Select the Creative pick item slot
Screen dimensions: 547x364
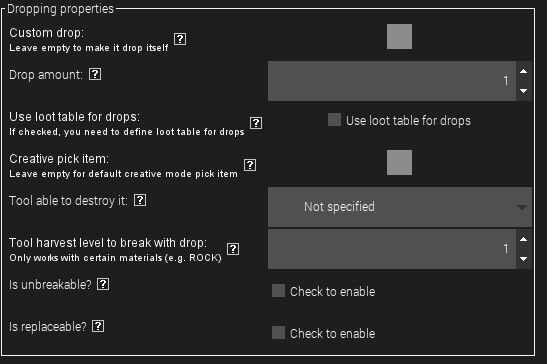pos(399,163)
